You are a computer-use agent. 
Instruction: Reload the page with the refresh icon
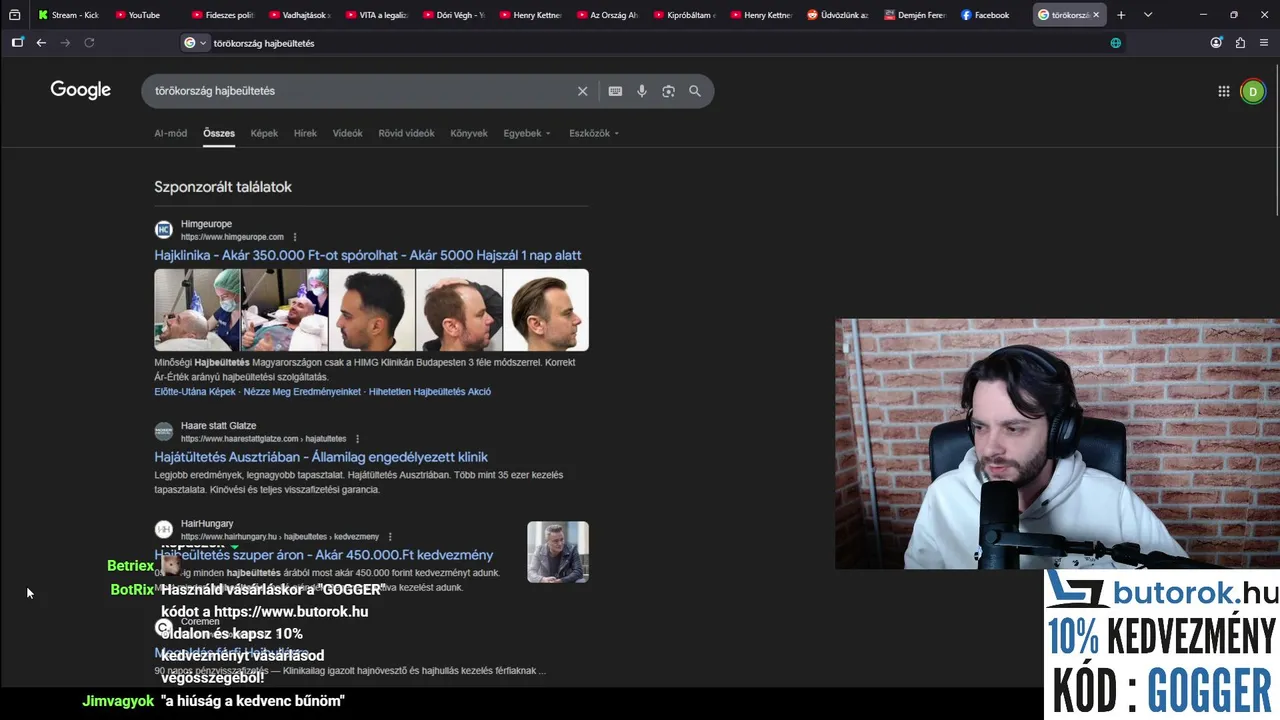[x=89, y=43]
